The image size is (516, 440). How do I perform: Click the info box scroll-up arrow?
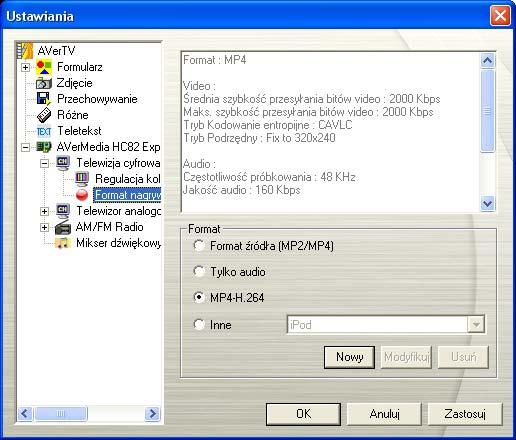tap(487, 60)
